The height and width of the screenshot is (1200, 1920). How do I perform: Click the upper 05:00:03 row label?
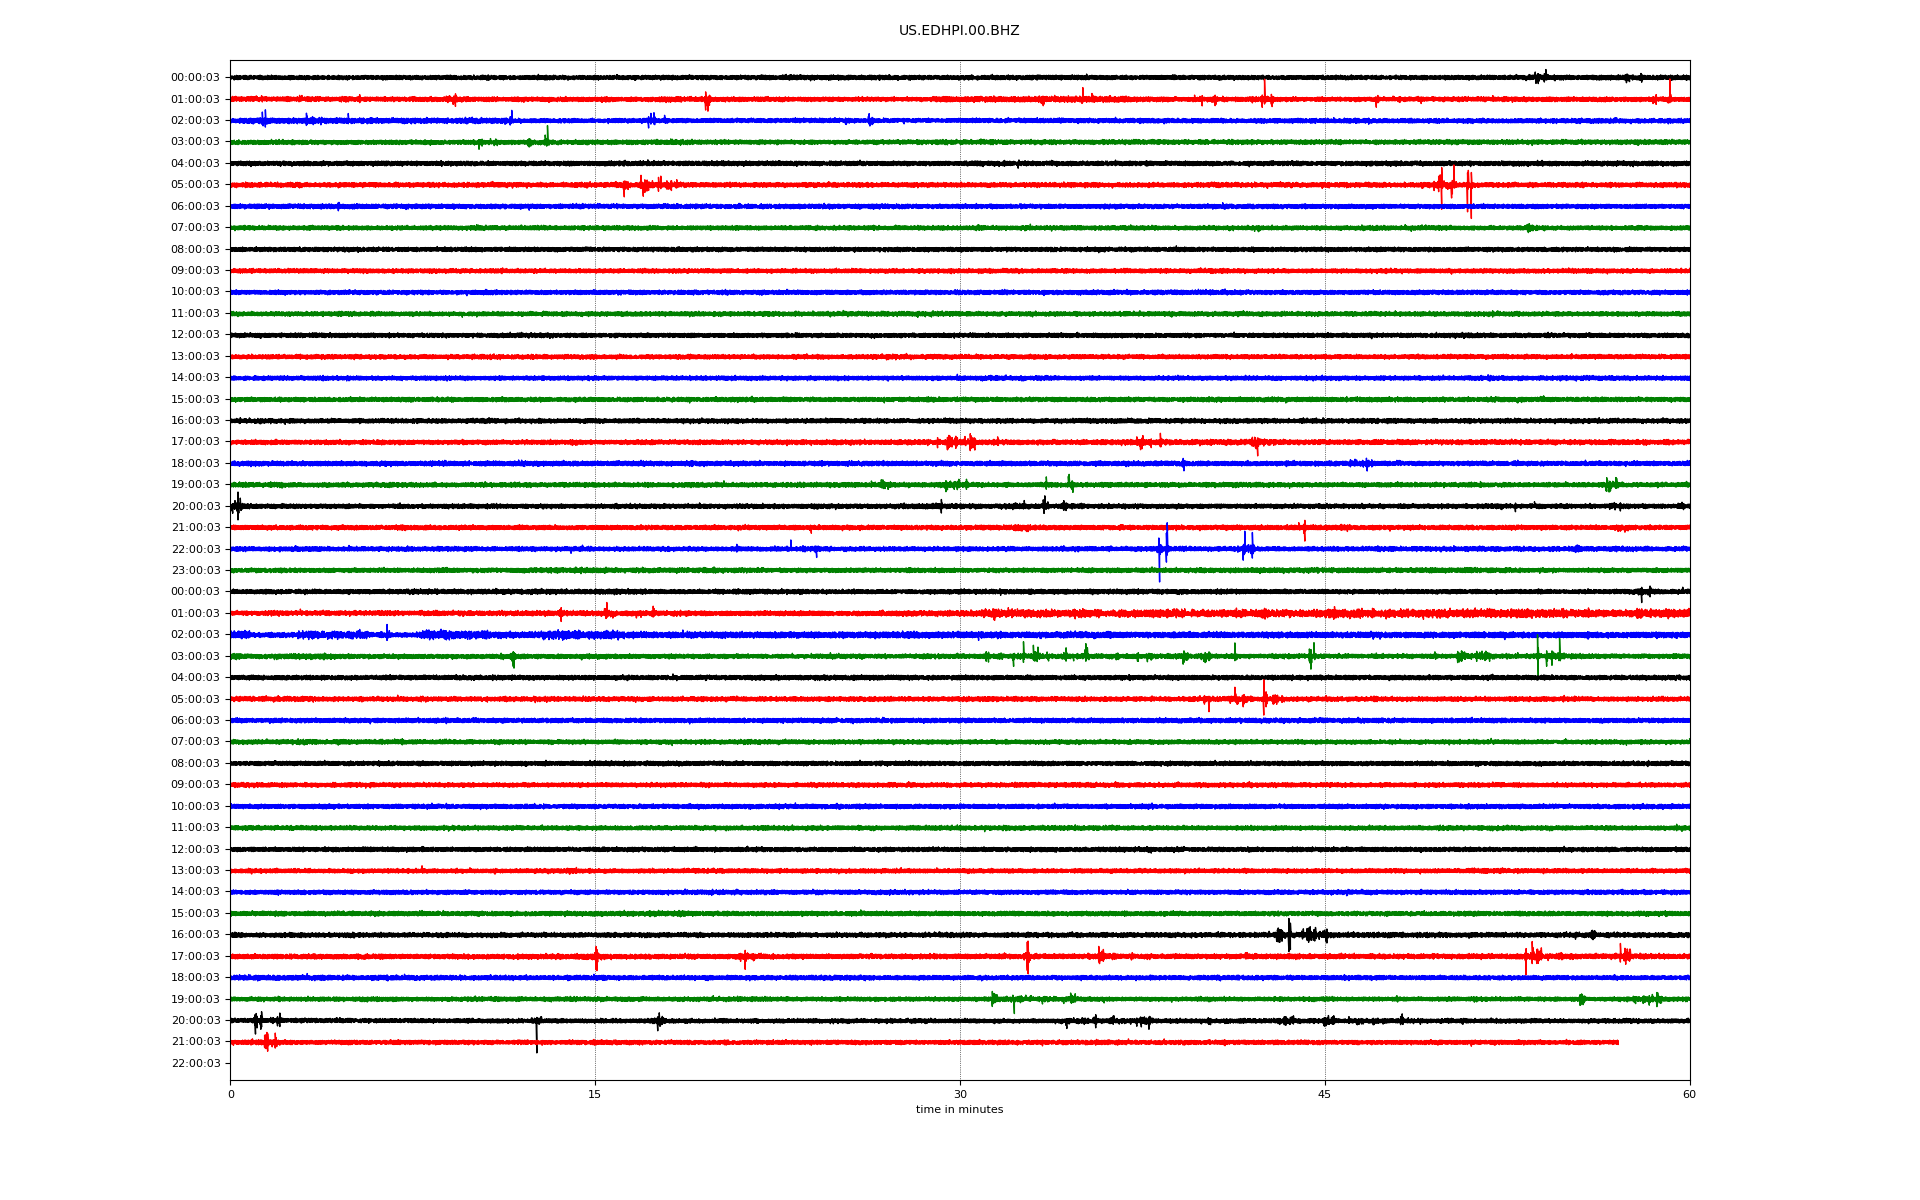point(195,185)
